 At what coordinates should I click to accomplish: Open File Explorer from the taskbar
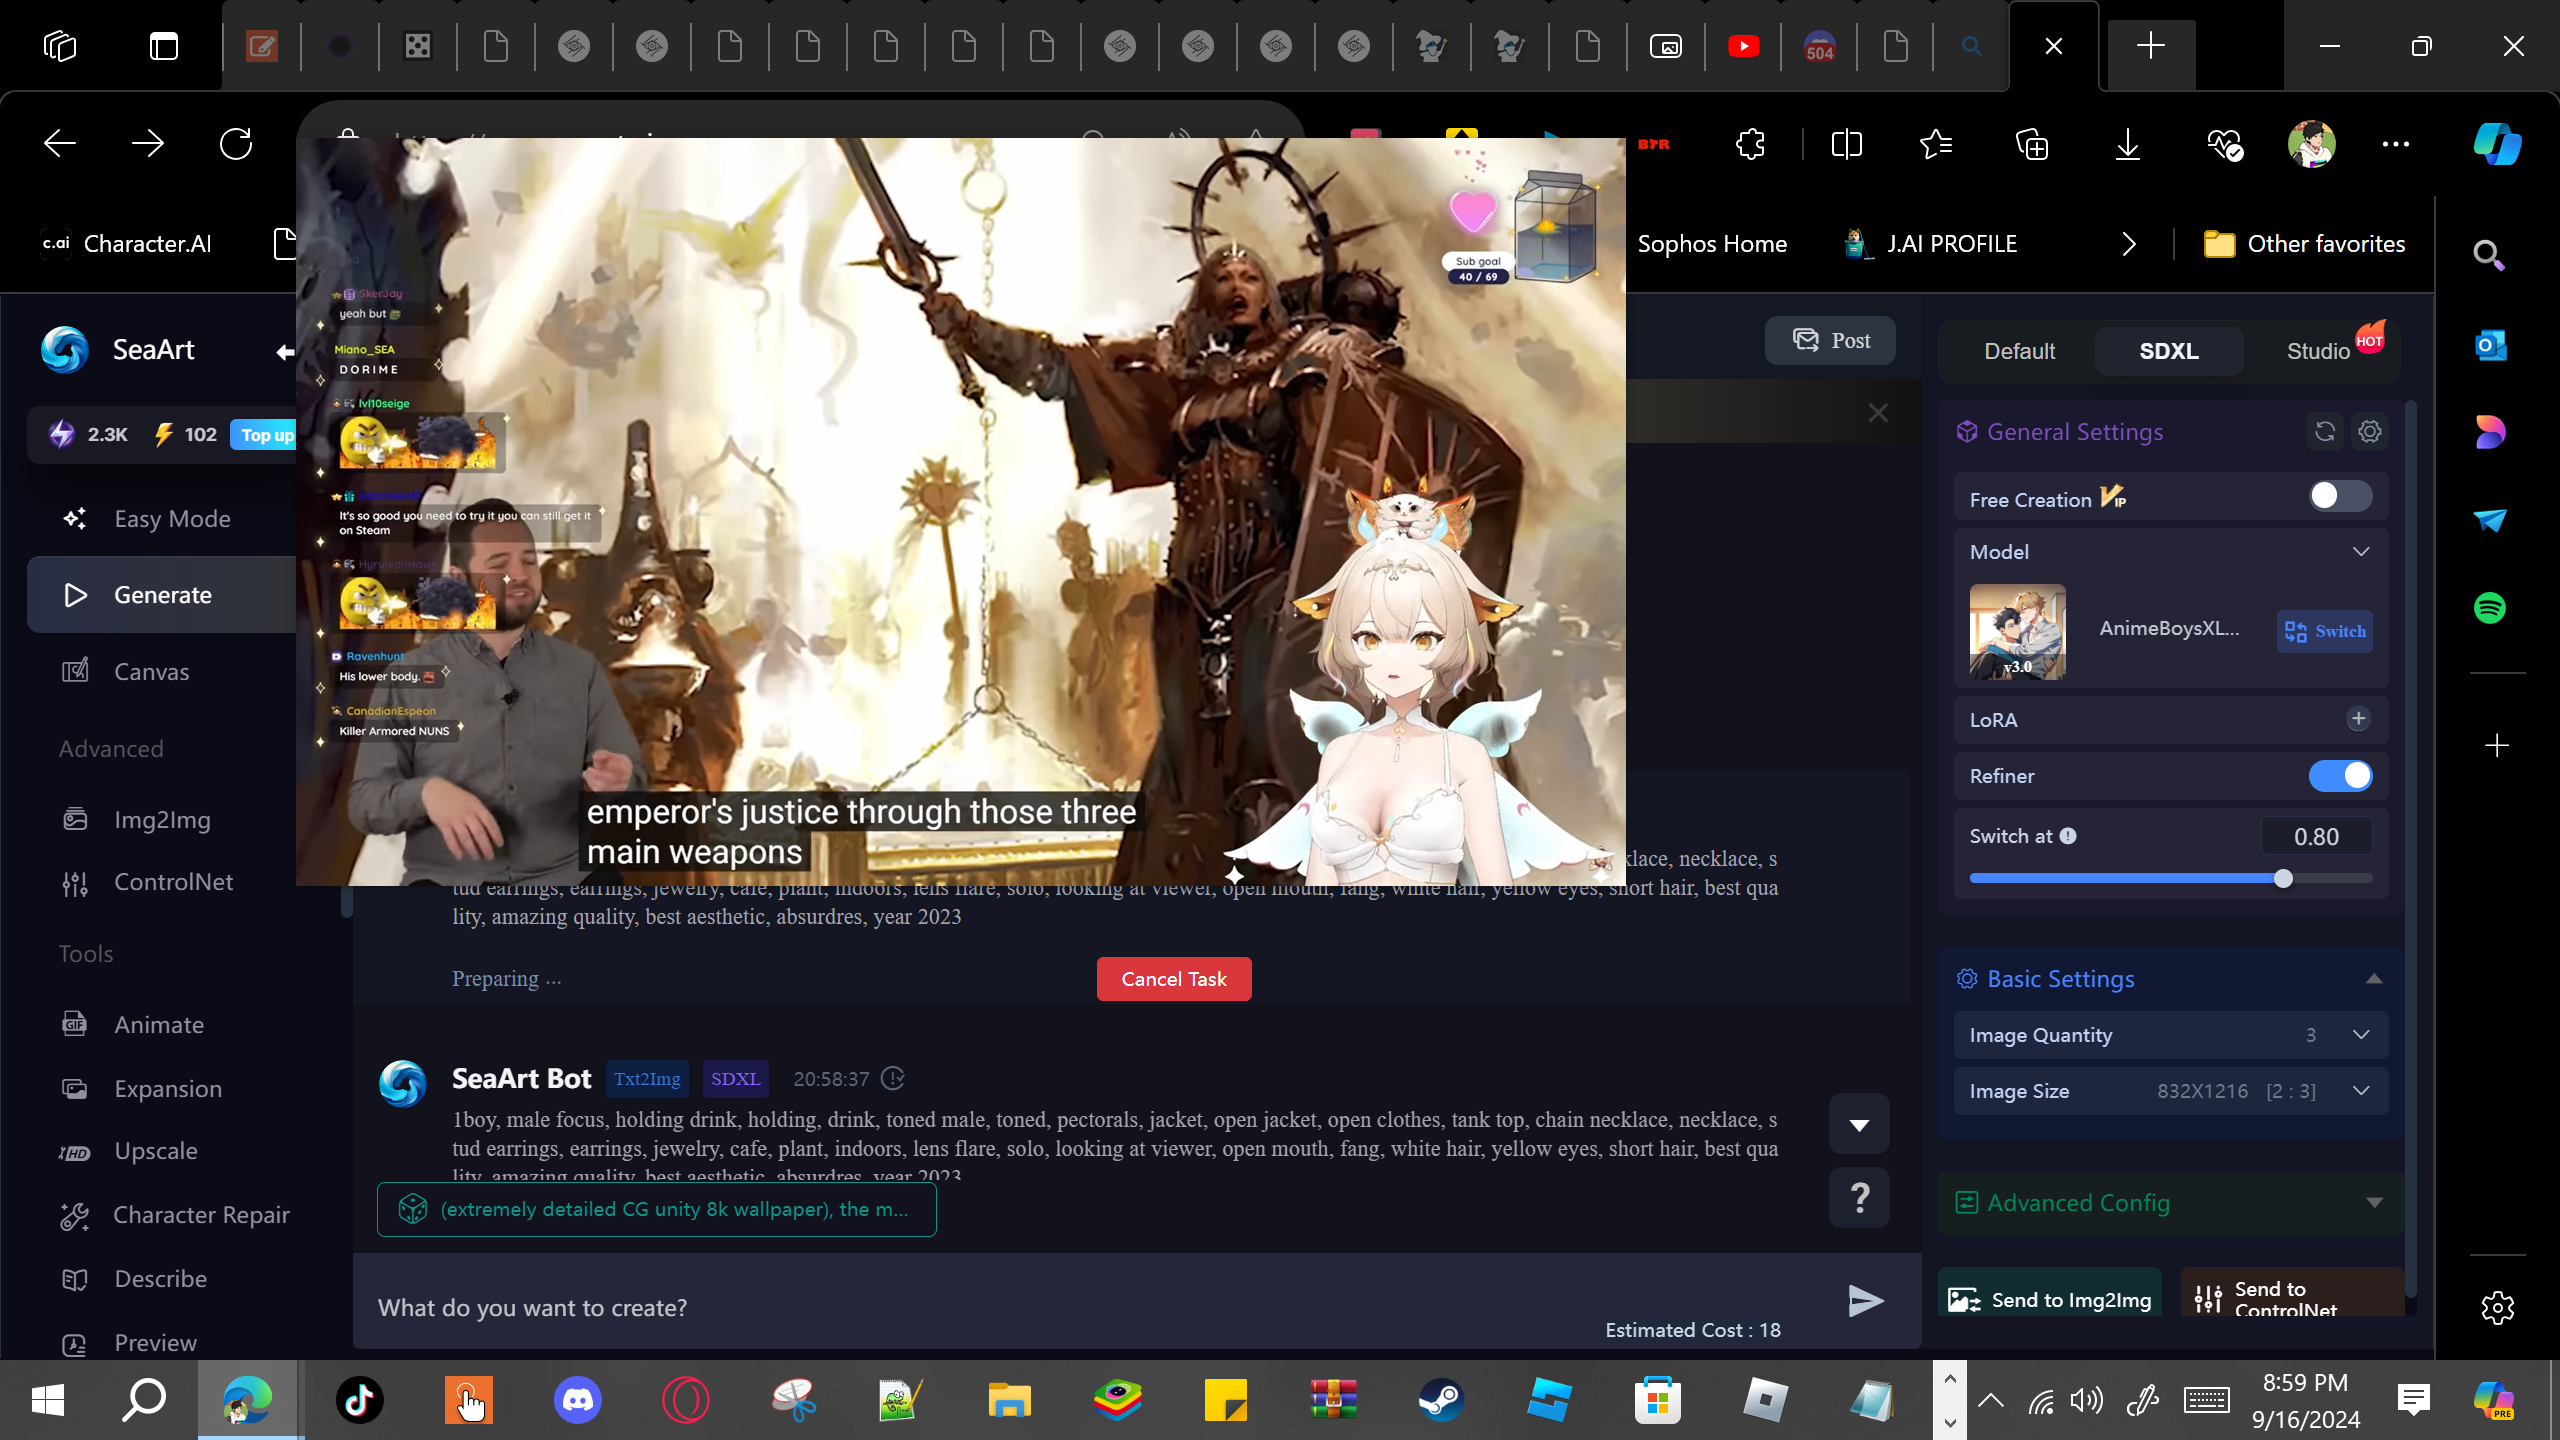(x=1009, y=1400)
